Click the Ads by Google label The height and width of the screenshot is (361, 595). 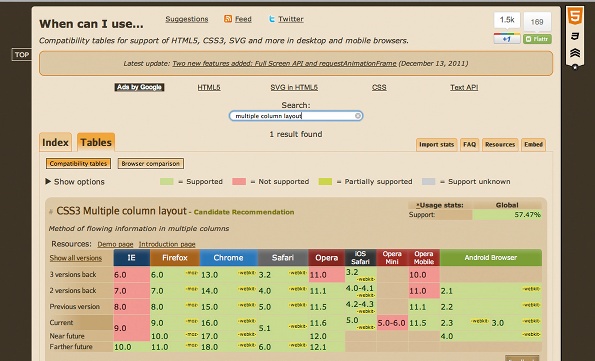click(139, 87)
